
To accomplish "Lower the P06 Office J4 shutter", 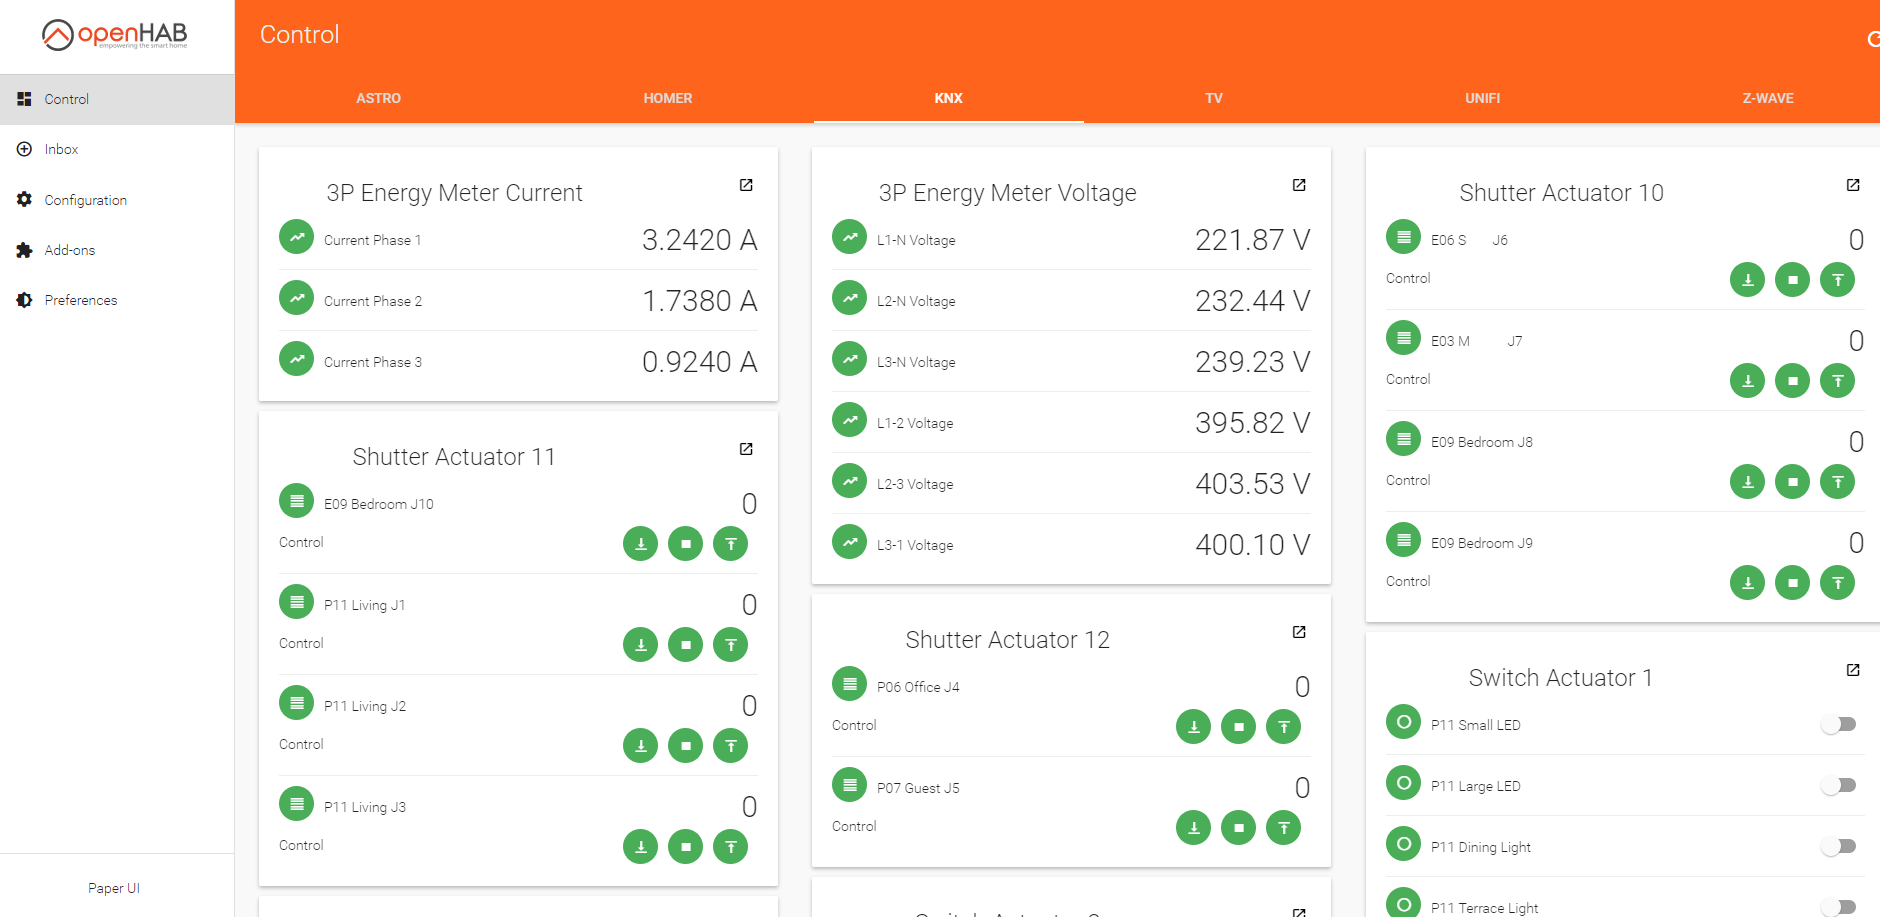I will (1193, 727).
